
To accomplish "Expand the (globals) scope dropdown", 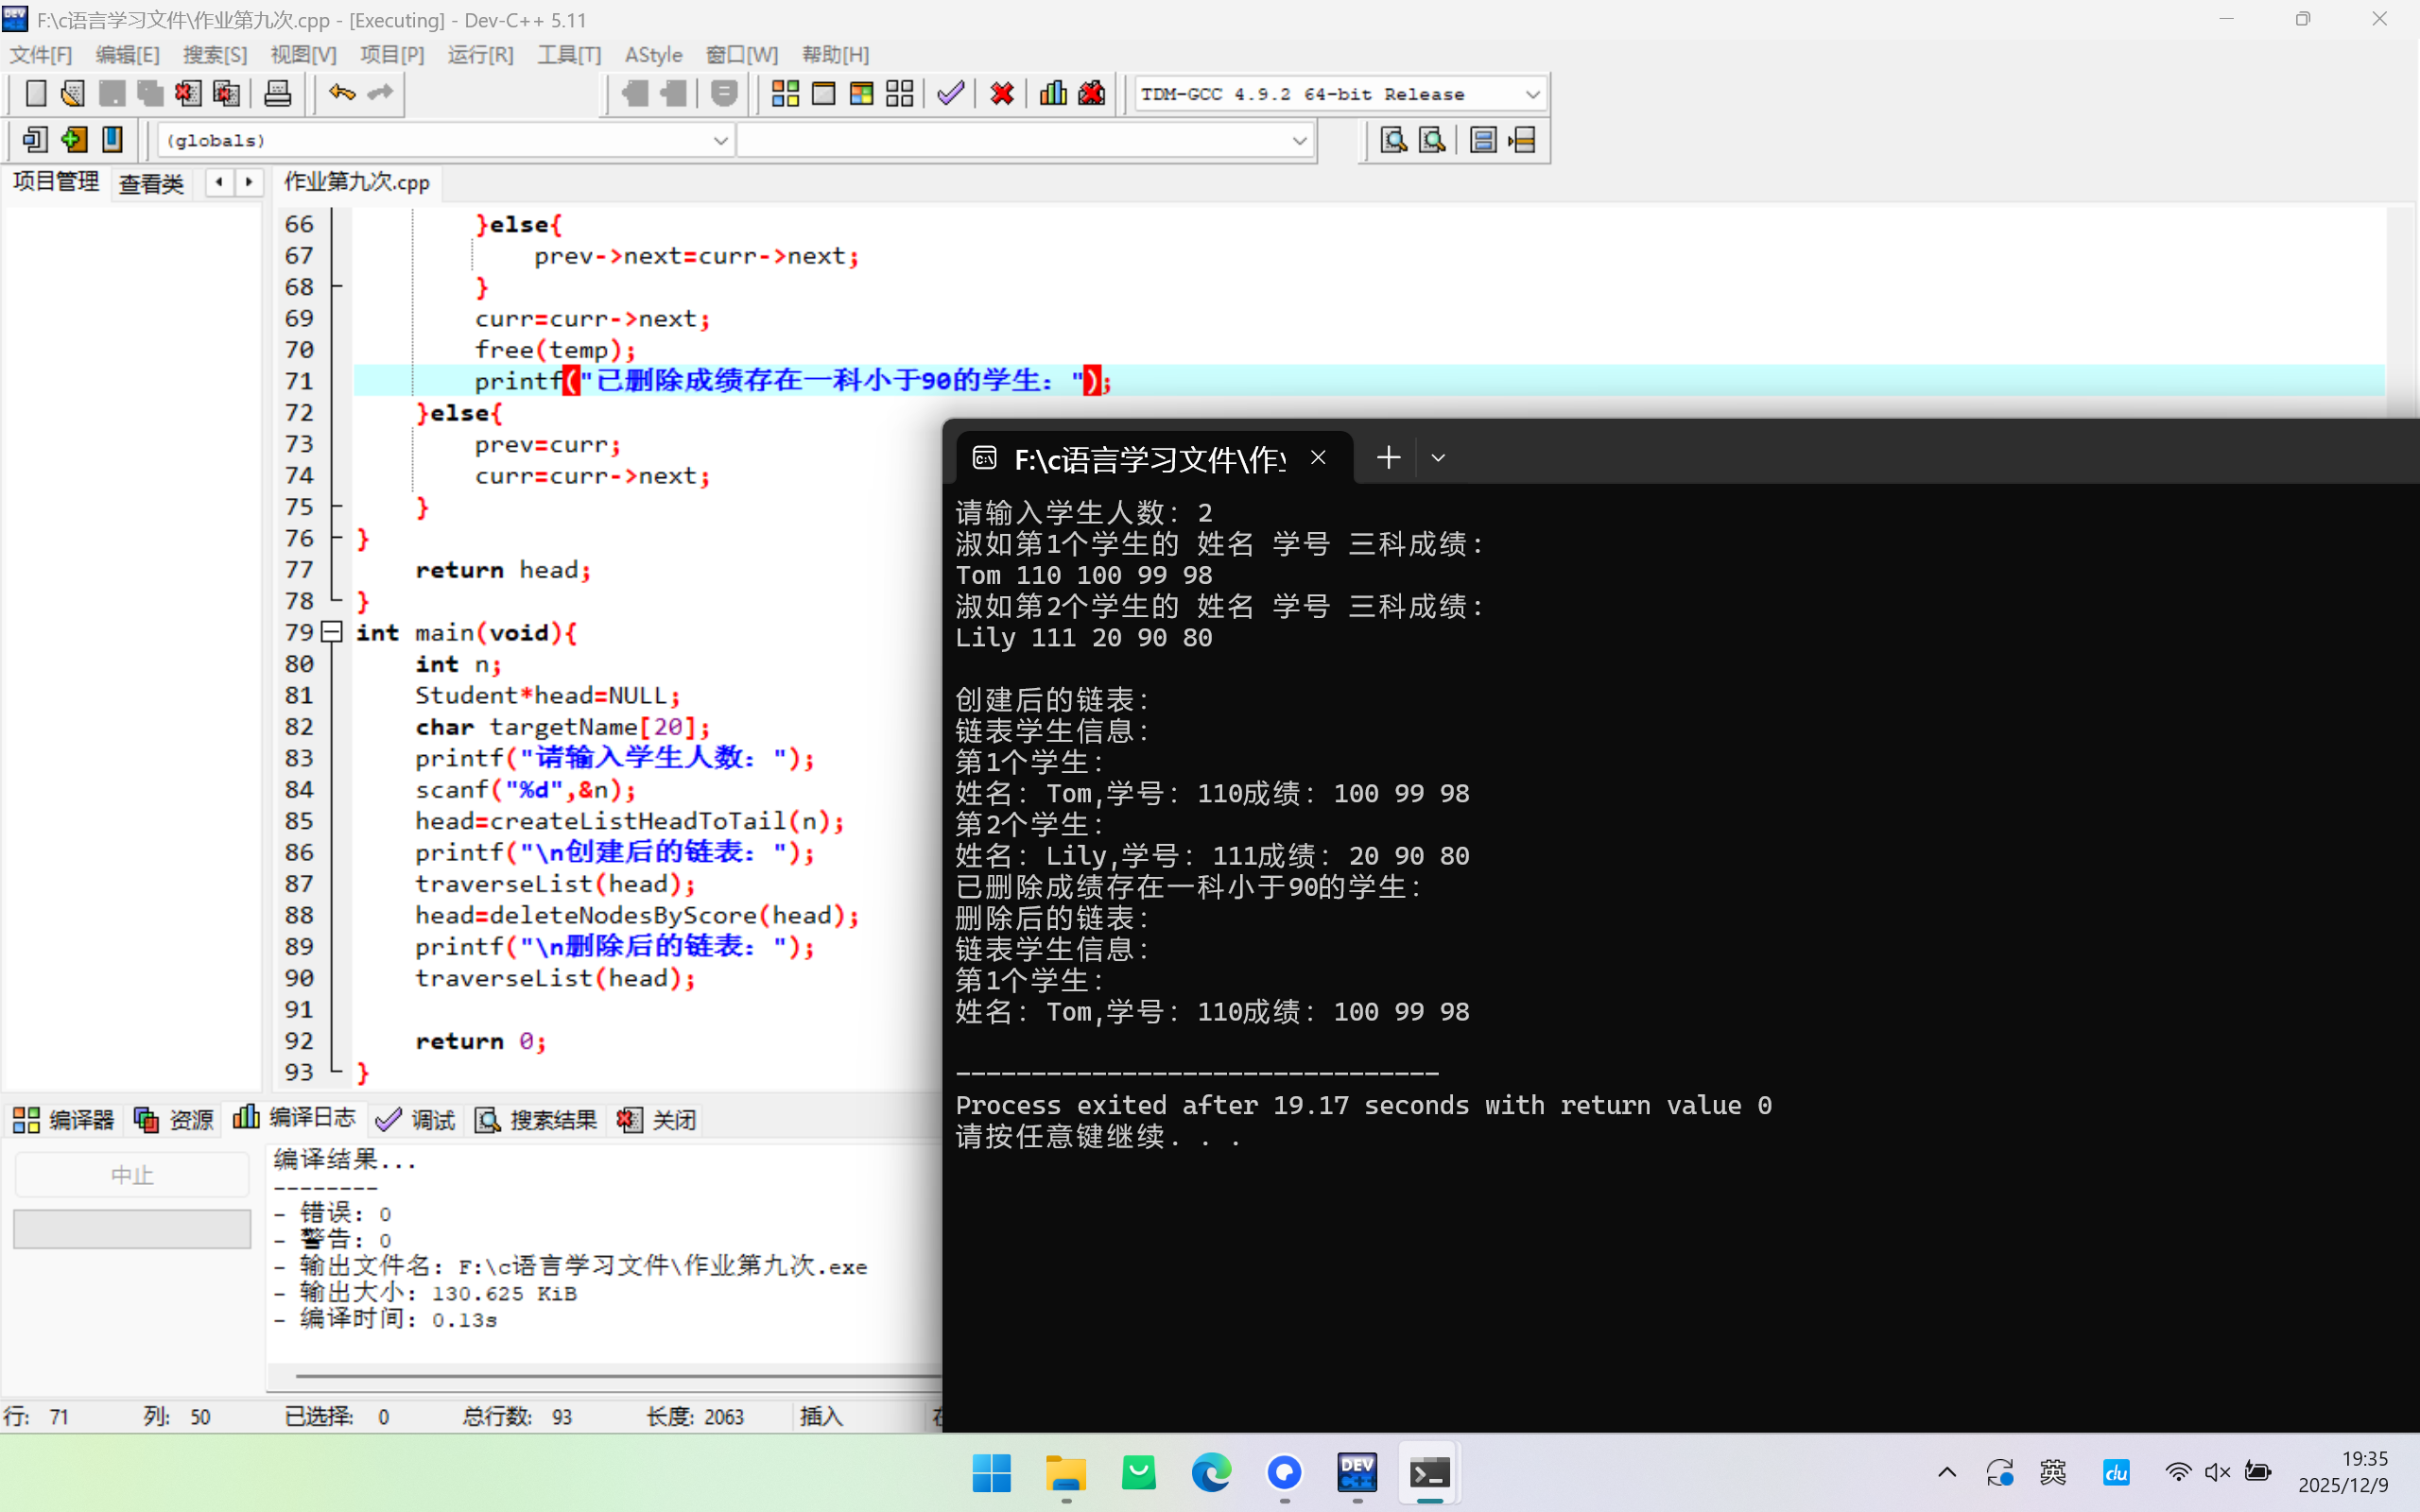I will click(720, 141).
